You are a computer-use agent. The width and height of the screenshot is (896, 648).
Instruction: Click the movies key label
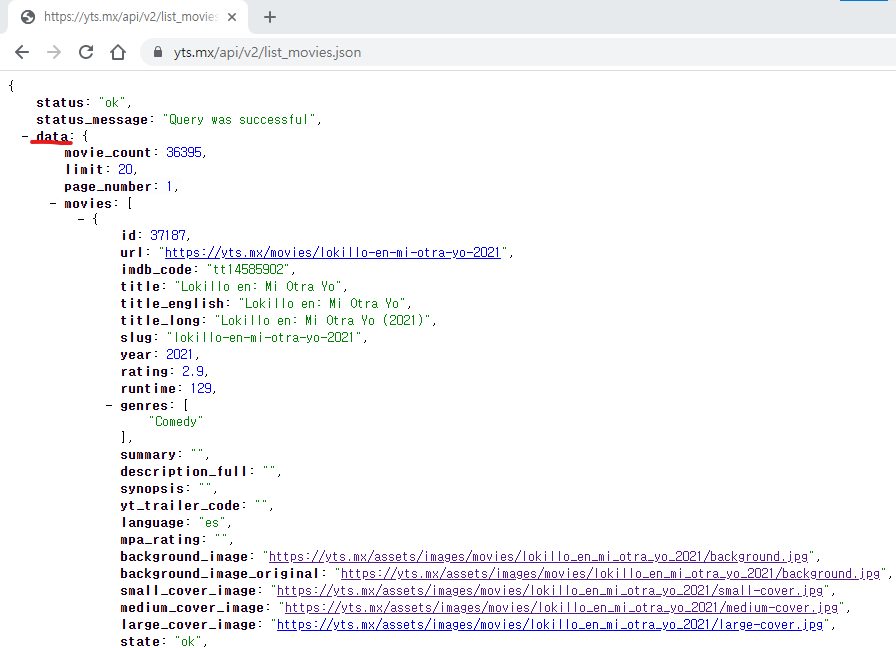pyautogui.click(x=88, y=203)
